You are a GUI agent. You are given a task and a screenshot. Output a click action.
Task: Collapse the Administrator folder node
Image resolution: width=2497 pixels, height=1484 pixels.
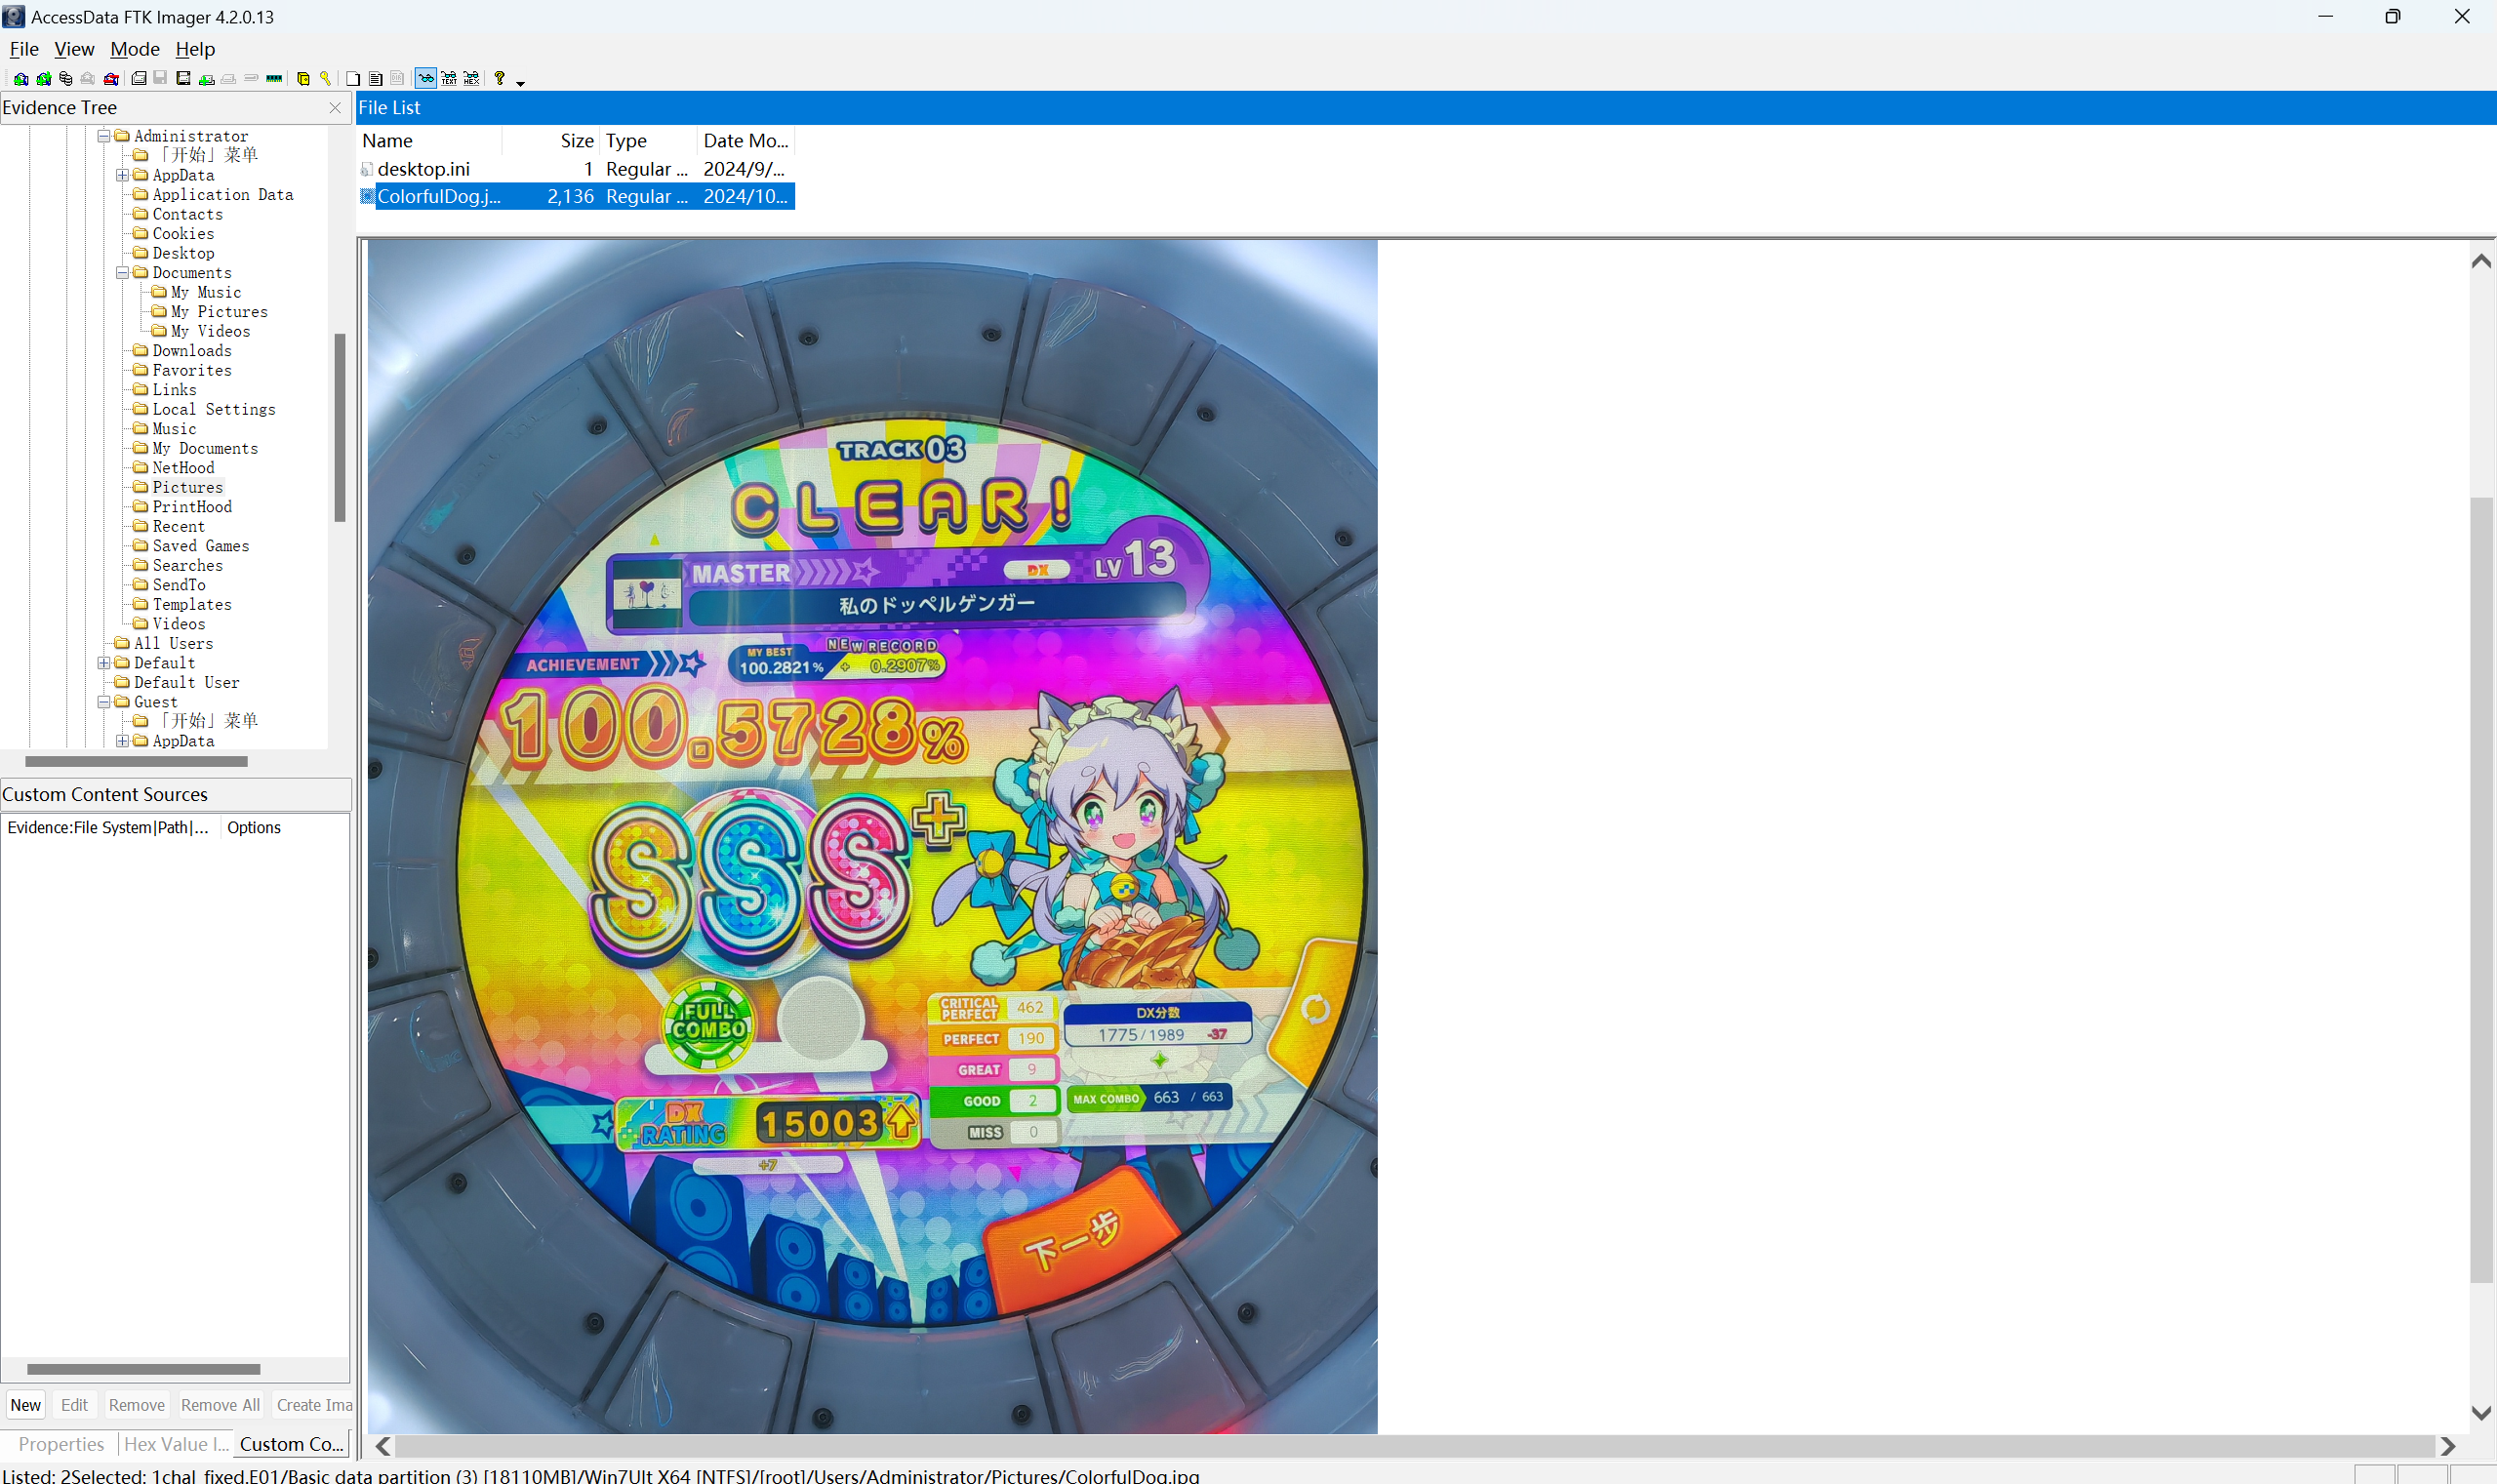pos(104,136)
